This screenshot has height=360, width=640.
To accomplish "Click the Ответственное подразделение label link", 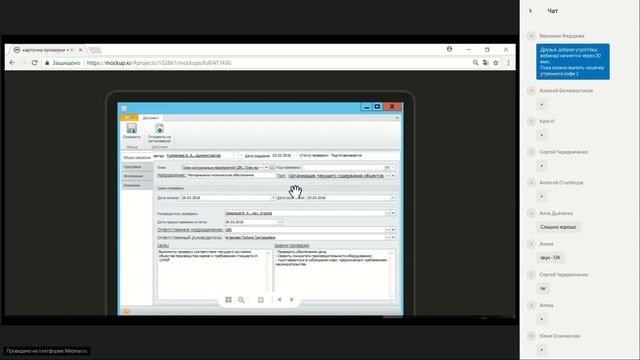I will [x=190, y=230].
